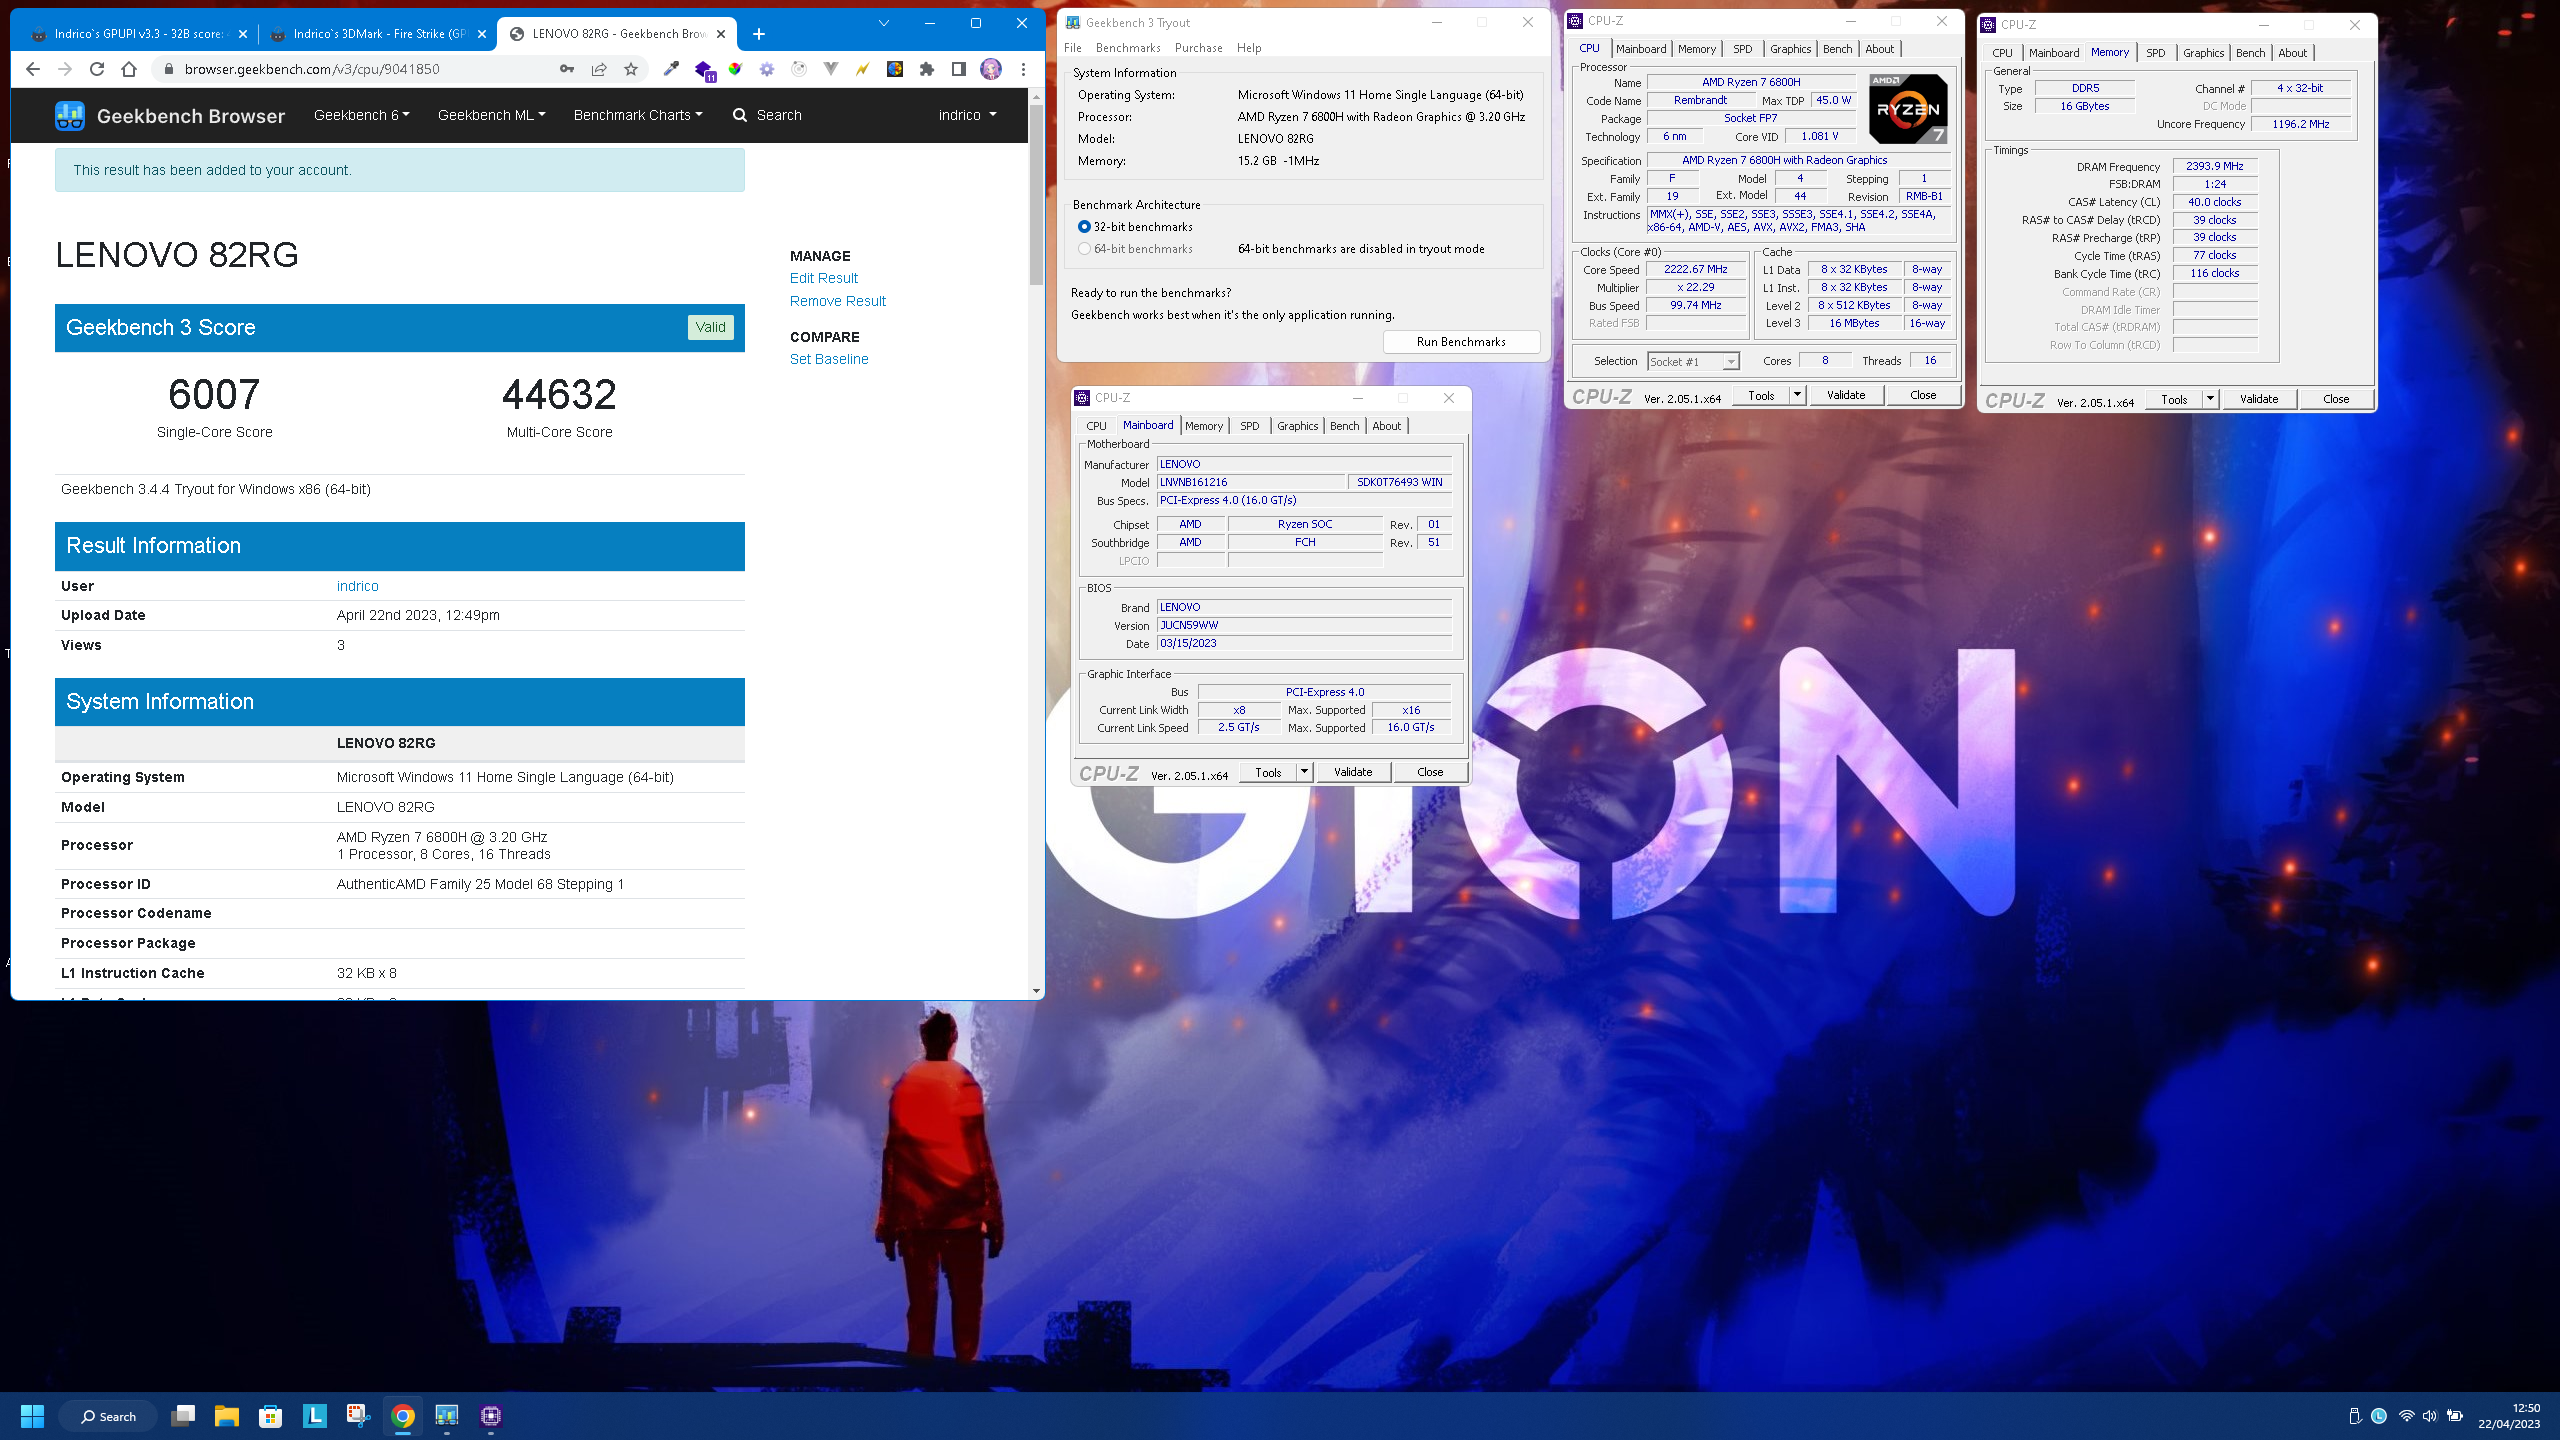Open Tools dropdown arrow in Memory tab window
This screenshot has height=1440, width=2560.
point(2210,399)
